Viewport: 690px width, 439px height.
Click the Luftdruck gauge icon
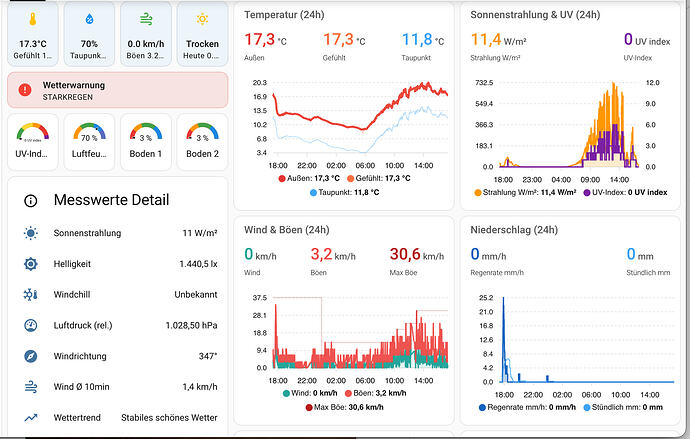(30, 326)
